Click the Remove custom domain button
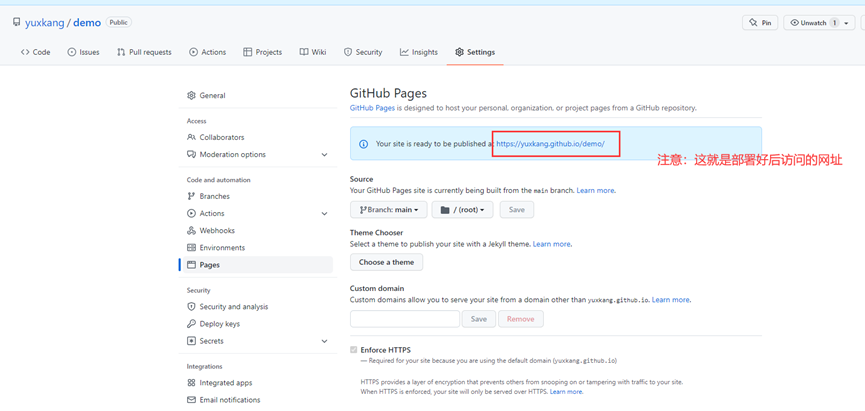865x411 pixels. [521, 319]
